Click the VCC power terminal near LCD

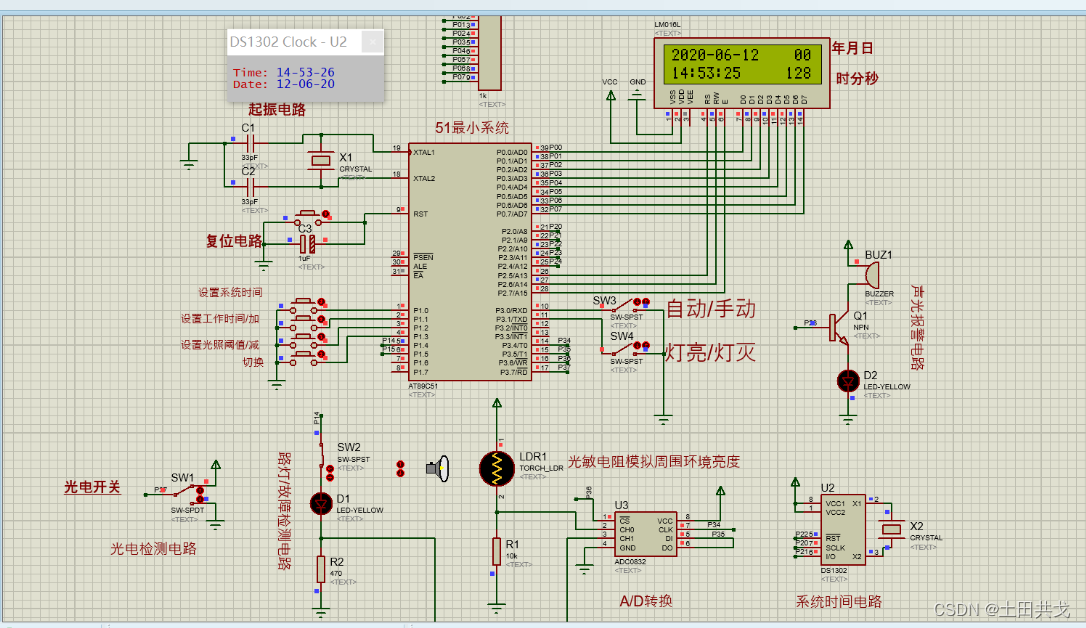tap(610, 96)
